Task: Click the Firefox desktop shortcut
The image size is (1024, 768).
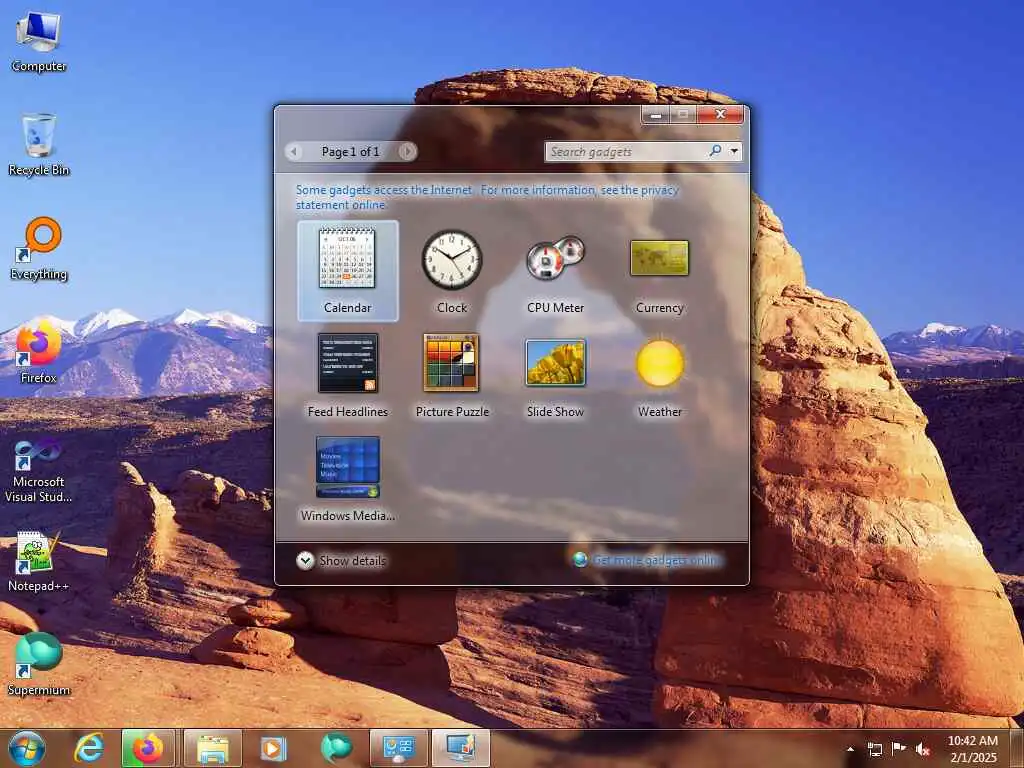Action: [x=39, y=353]
